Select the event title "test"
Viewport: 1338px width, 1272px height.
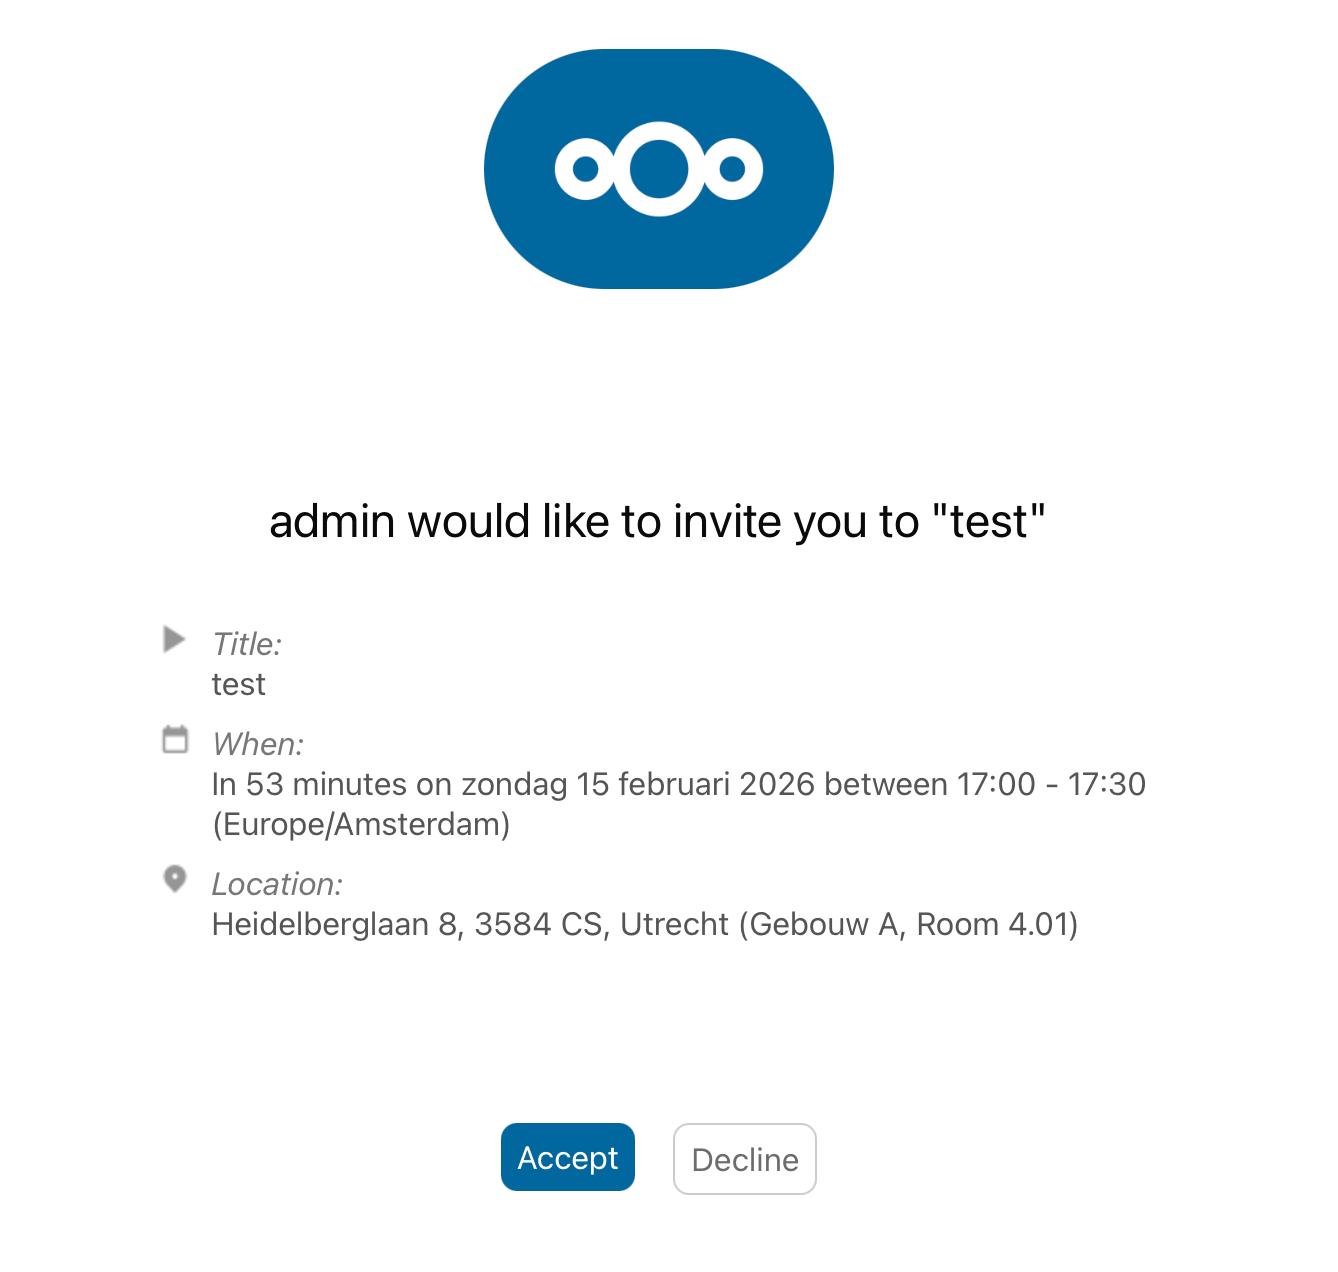click(238, 684)
